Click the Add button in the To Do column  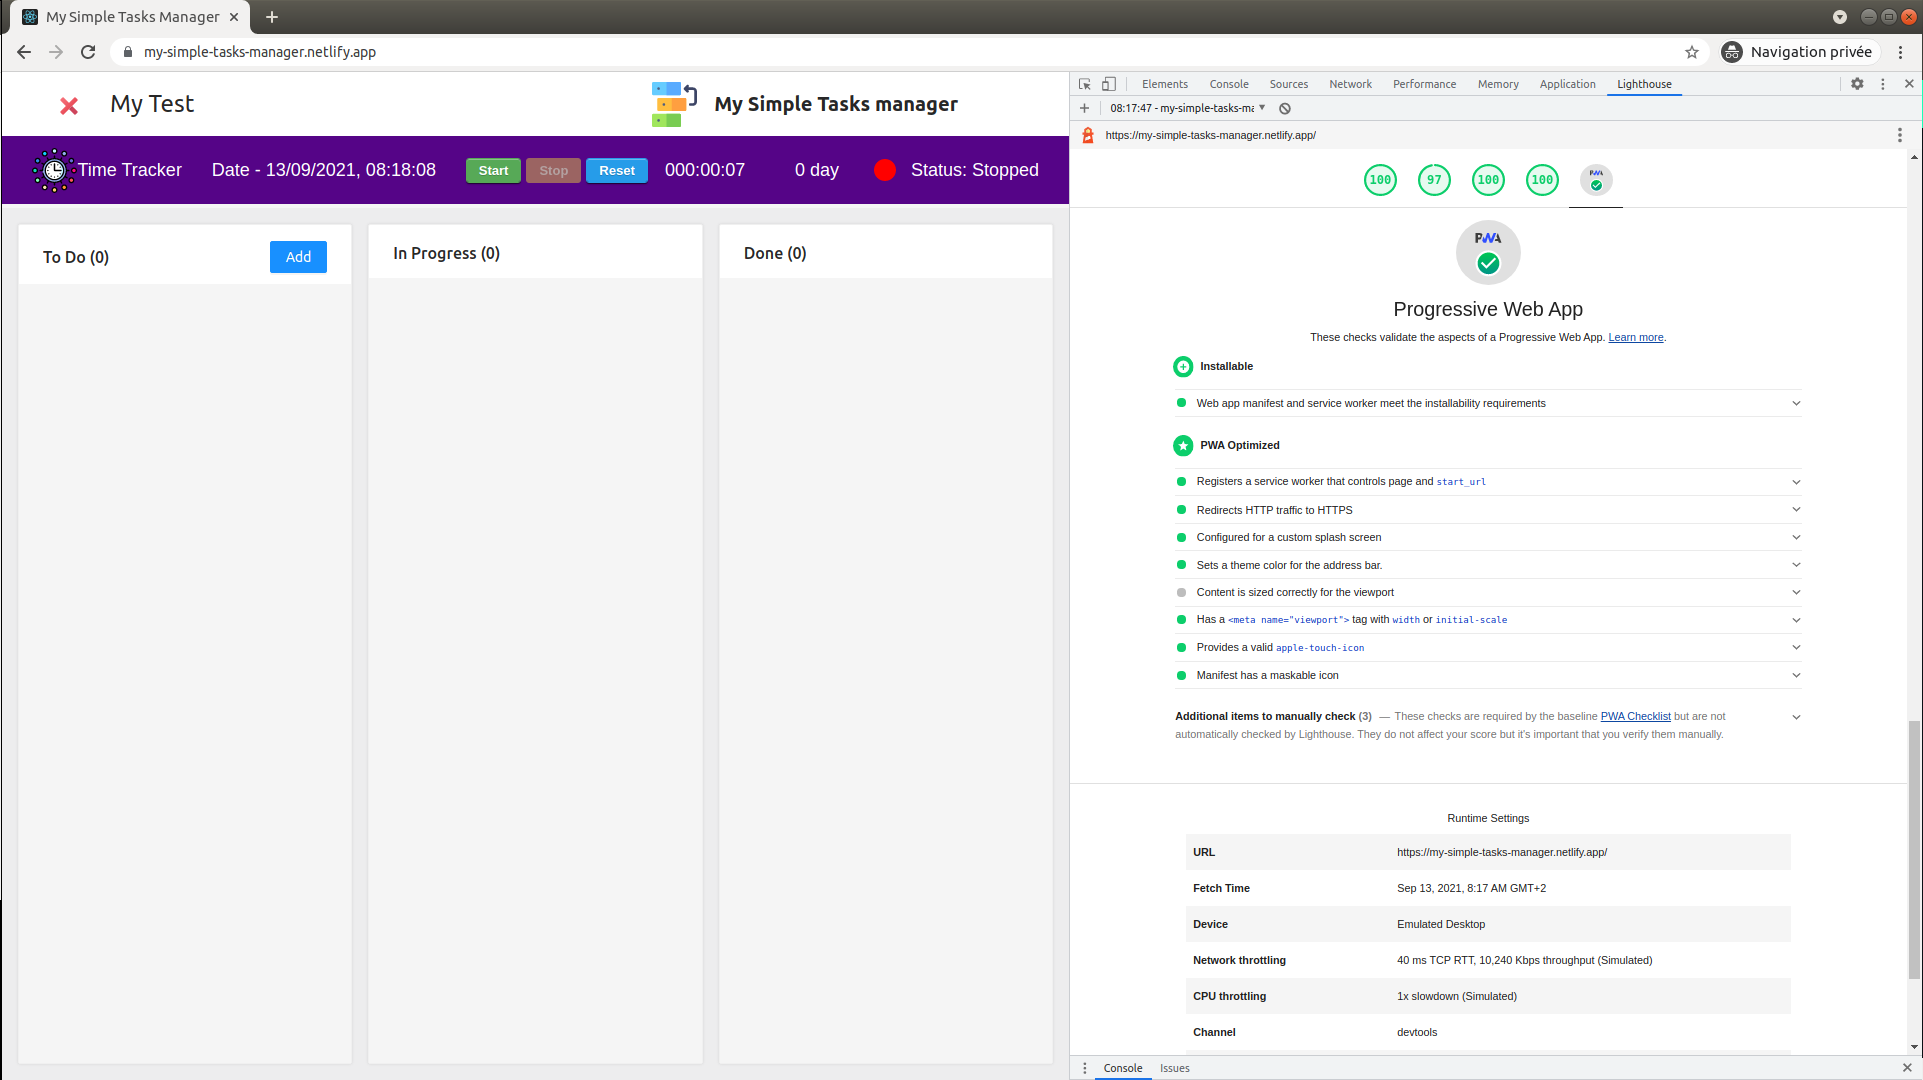pyautogui.click(x=298, y=257)
